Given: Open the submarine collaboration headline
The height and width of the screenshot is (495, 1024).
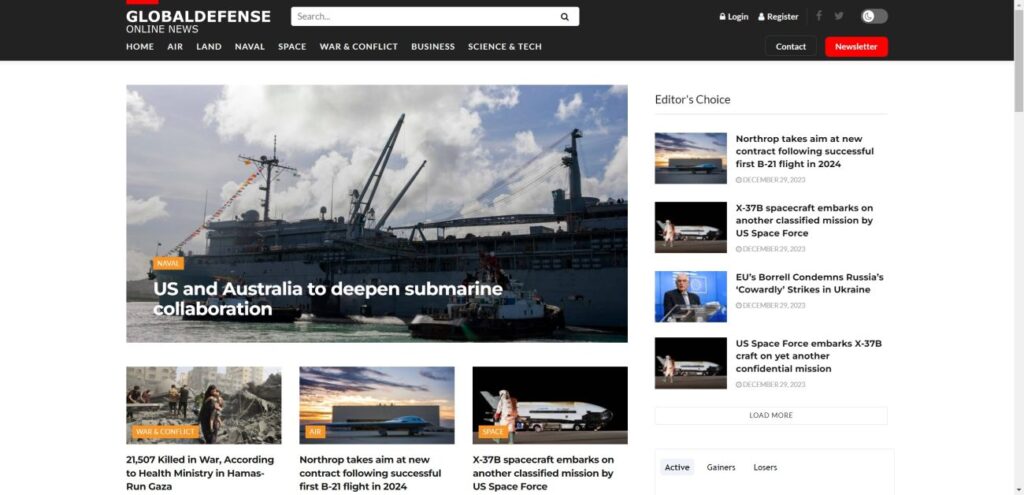Looking at the screenshot, I should click(x=327, y=299).
